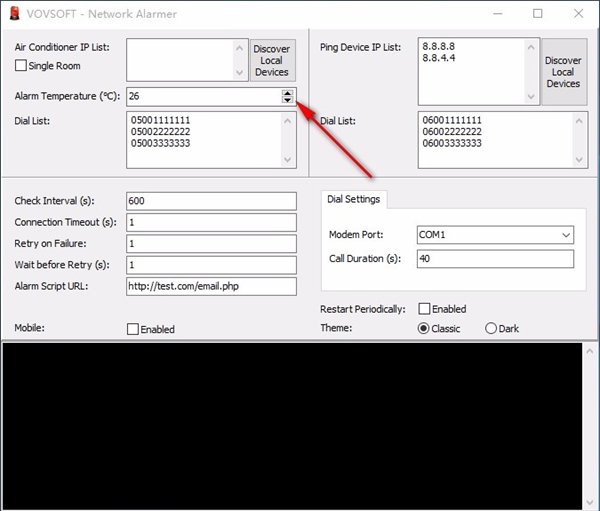Click the Wait before Retry field
600x511 pixels.
(211, 265)
